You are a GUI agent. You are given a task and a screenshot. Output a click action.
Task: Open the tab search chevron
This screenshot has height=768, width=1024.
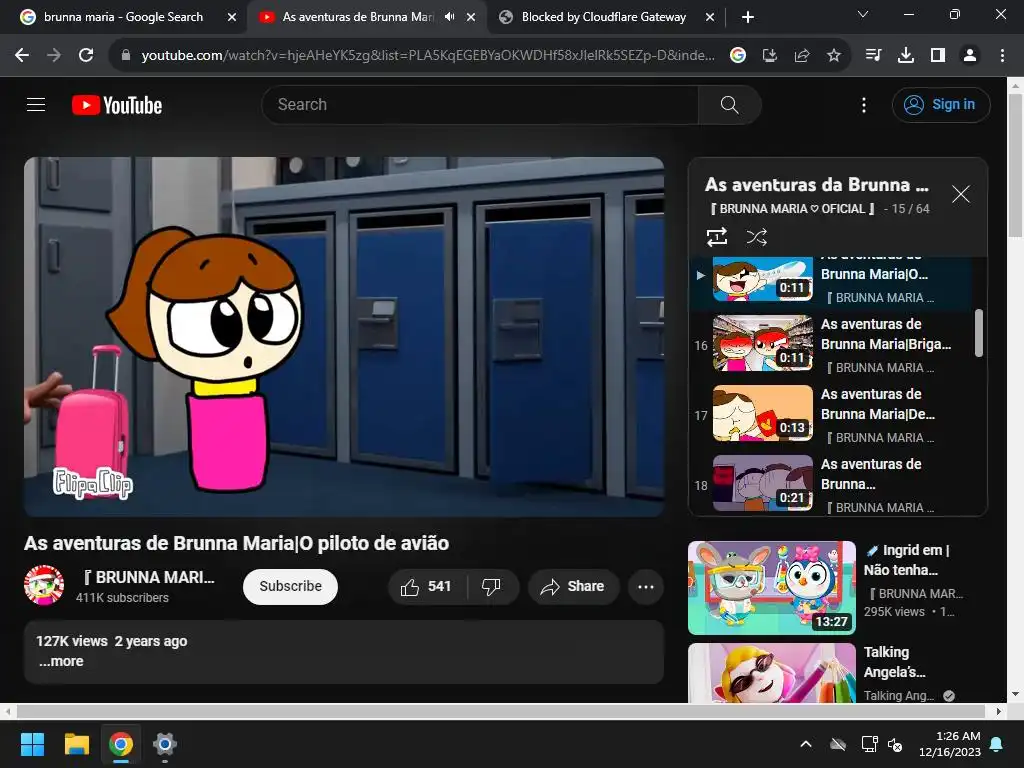point(863,14)
